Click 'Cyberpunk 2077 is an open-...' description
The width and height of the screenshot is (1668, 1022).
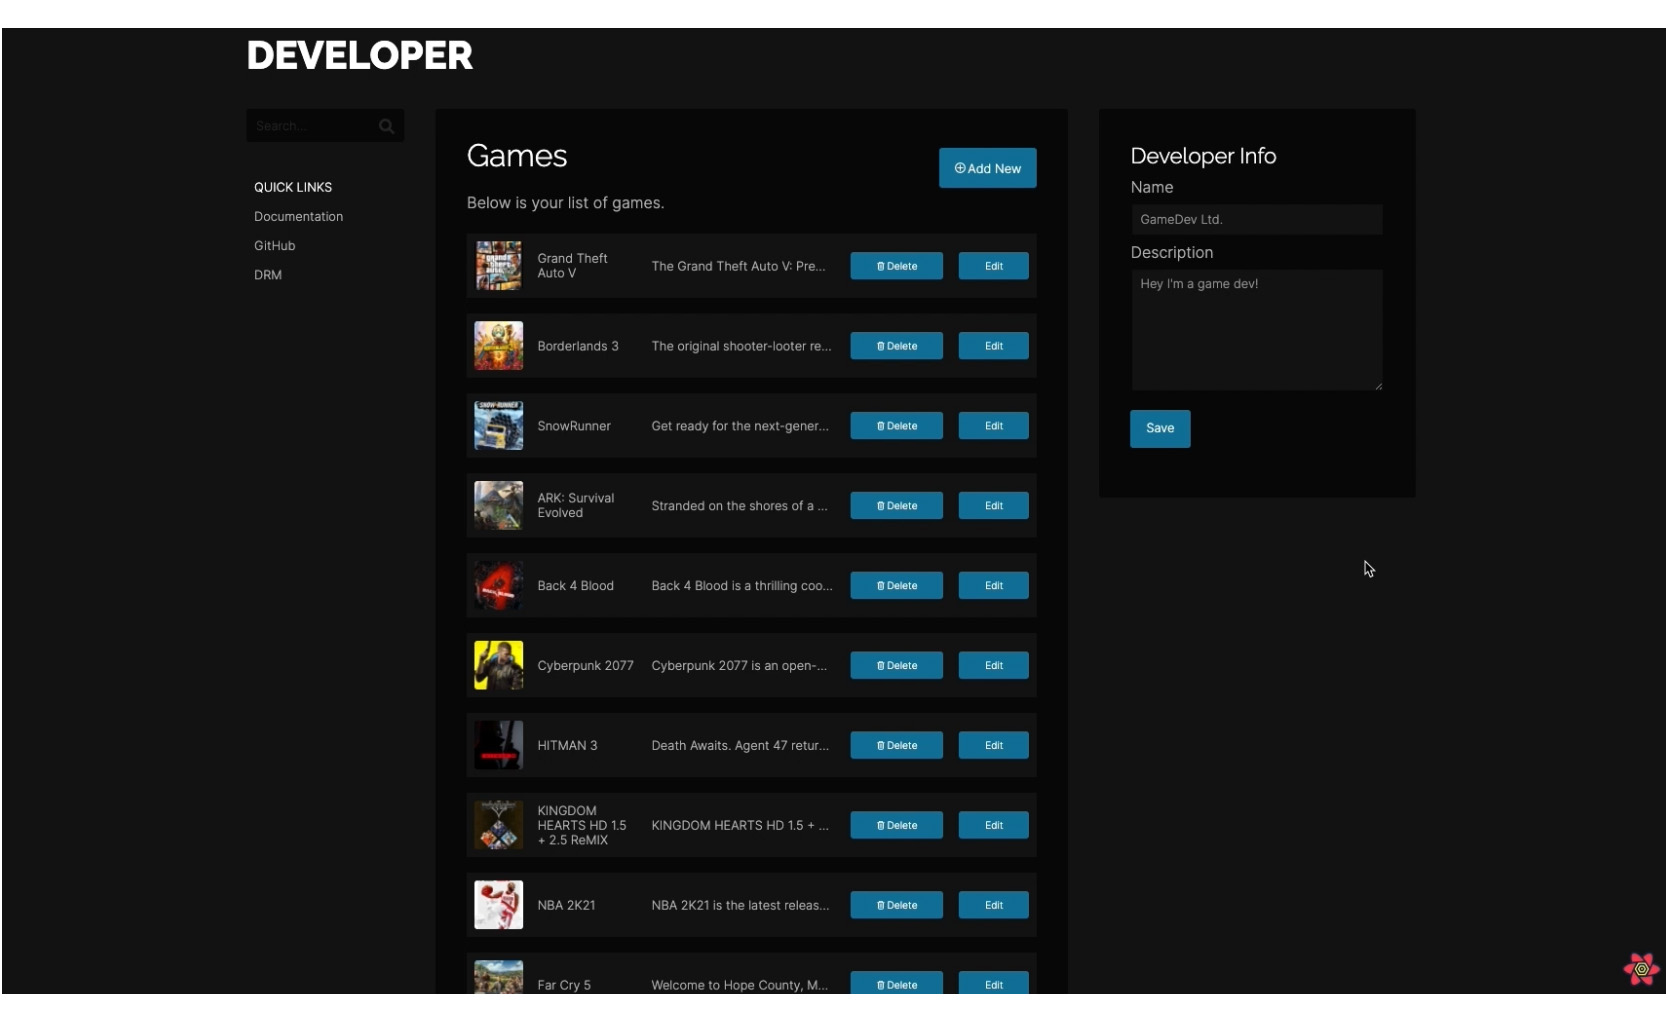coord(739,667)
